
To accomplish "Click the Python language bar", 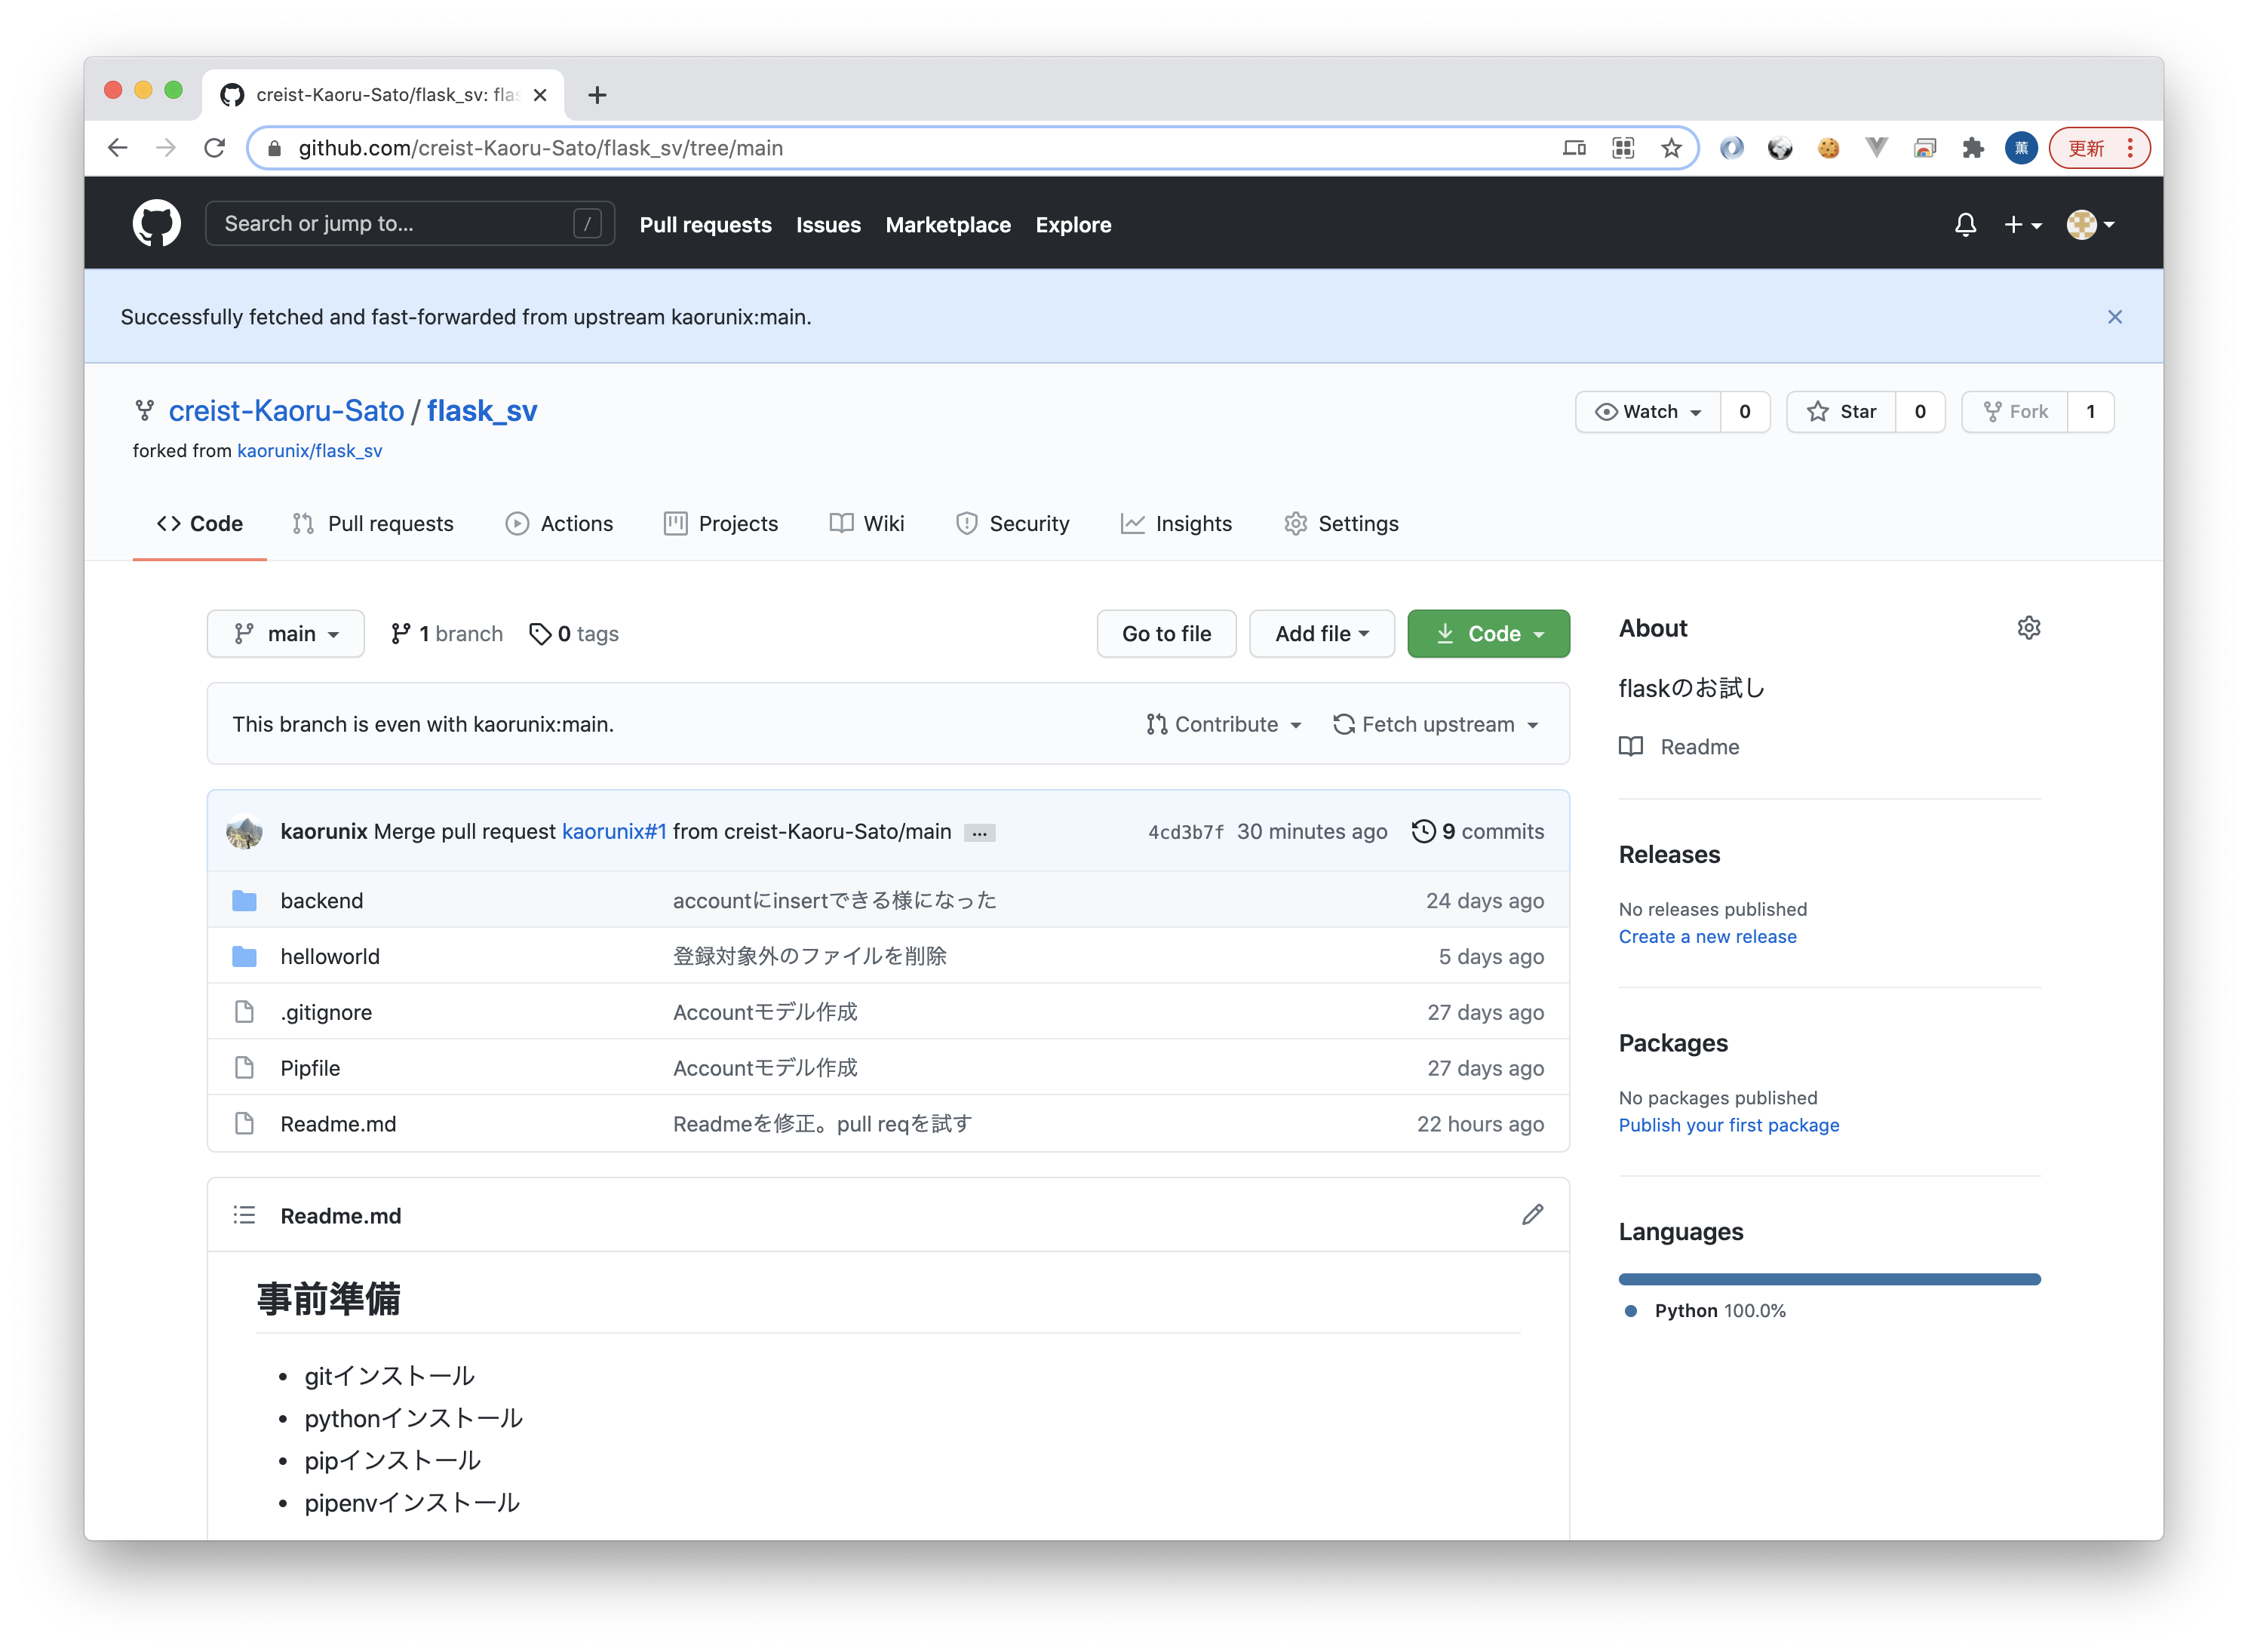I will 1829,1279.
